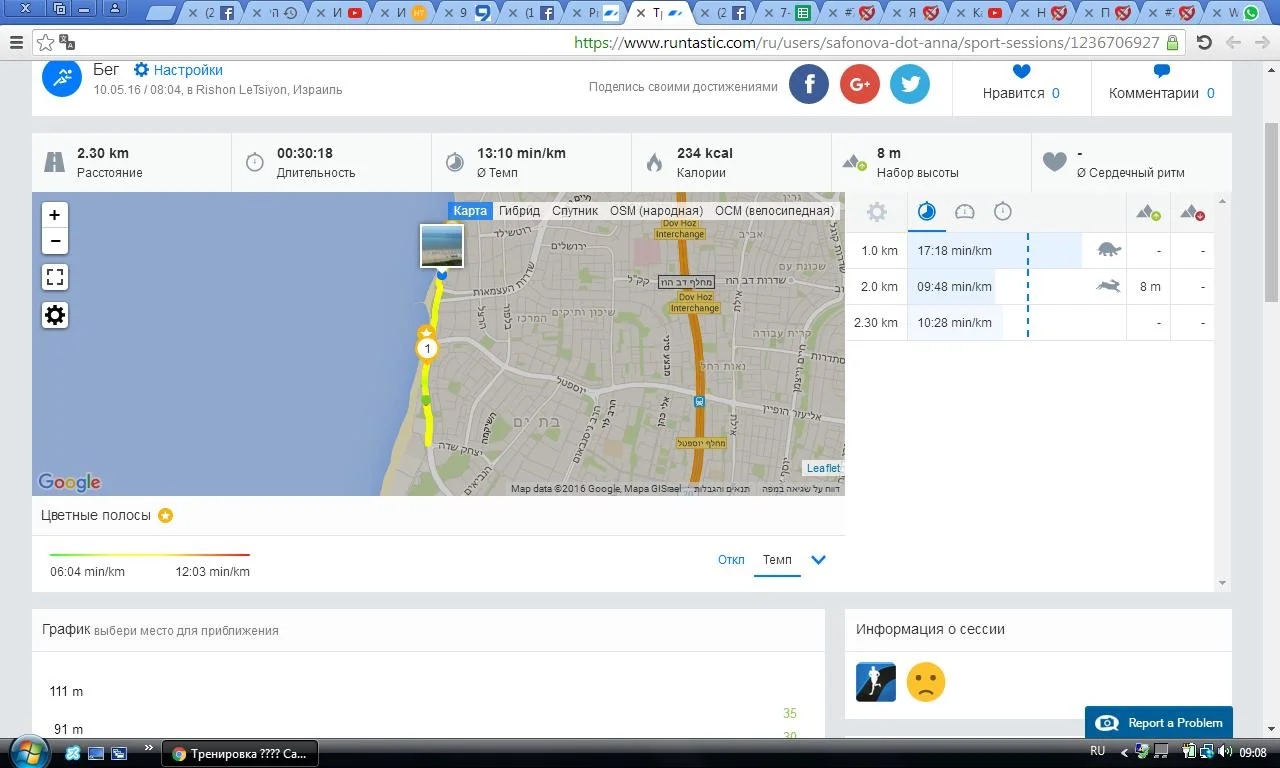
Task: Open map settings gear on the map
Action: 55,315
